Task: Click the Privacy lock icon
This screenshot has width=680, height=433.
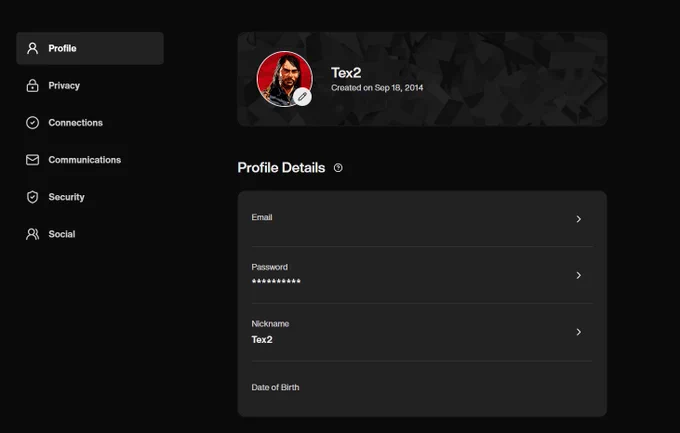Action: point(33,85)
